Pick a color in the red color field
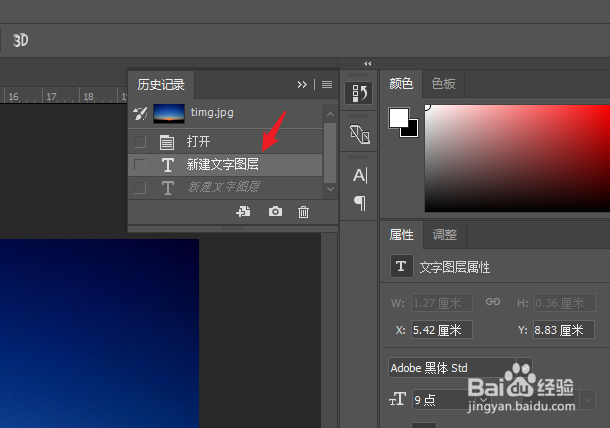Image resolution: width=610 pixels, height=428 pixels. (x=517, y=158)
